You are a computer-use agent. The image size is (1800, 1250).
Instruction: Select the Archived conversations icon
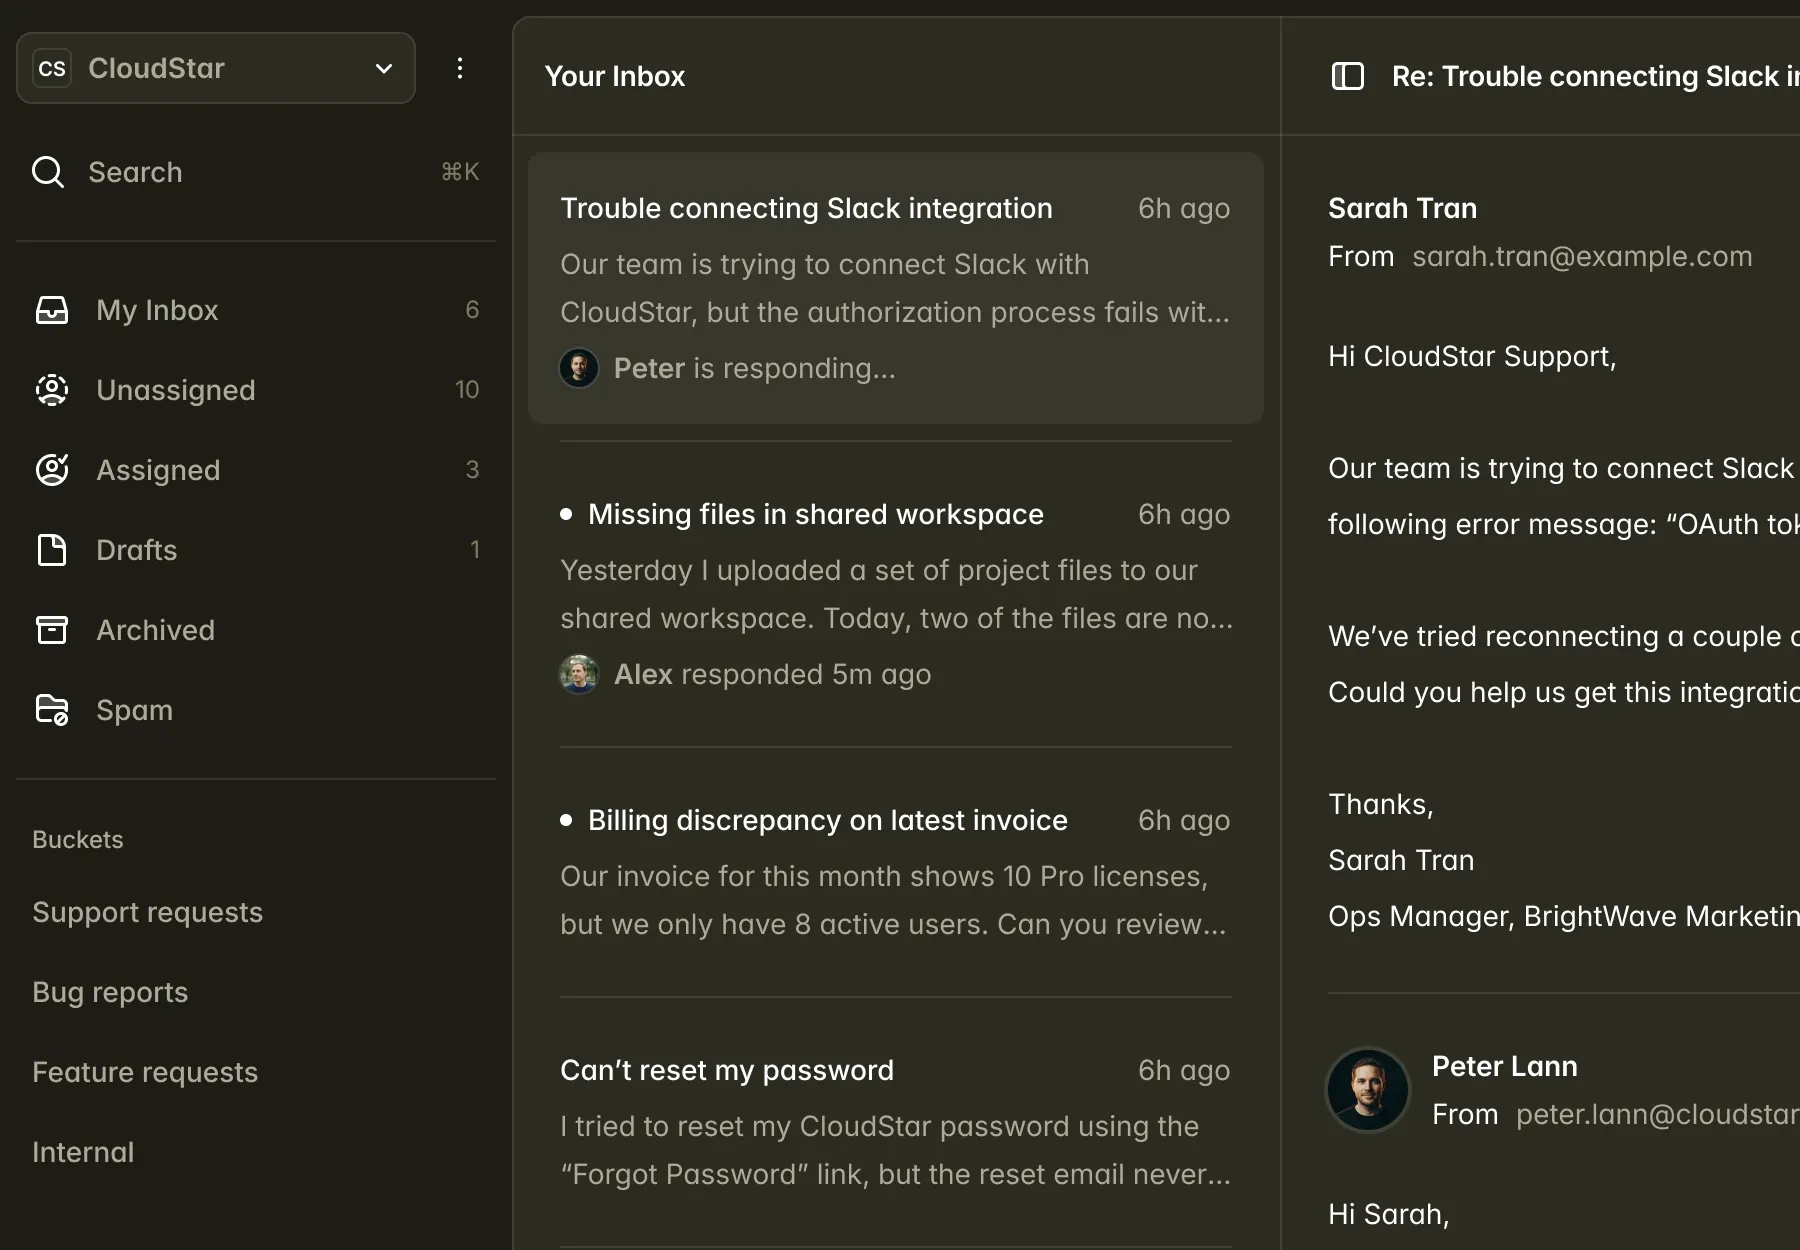[x=52, y=630]
